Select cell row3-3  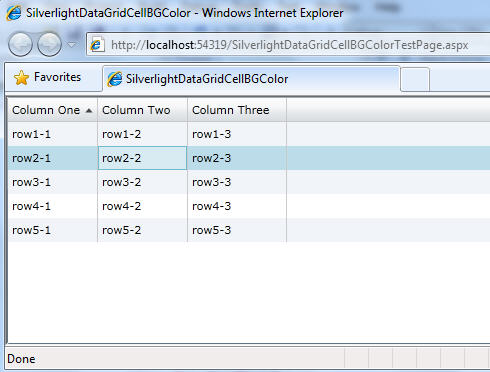[x=237, y=182]
